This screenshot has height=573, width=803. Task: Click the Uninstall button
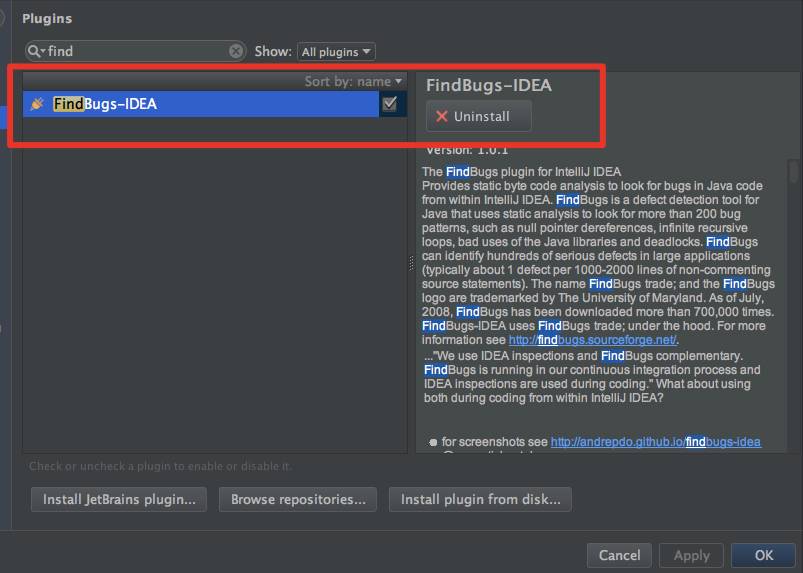(x=479, y=116)
